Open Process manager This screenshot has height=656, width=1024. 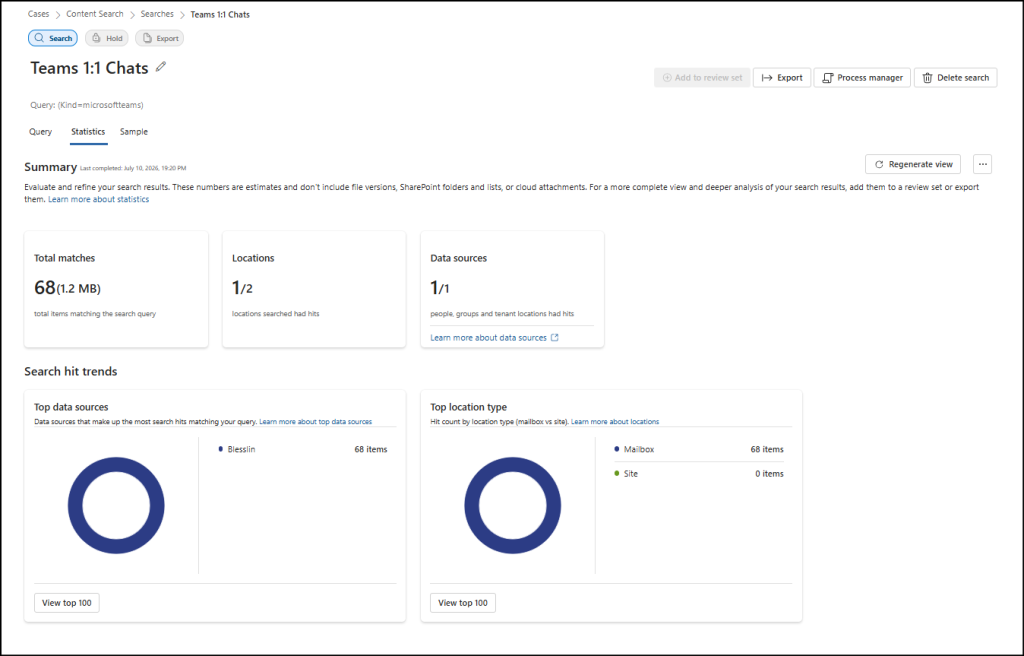click(x=862, y=78)
